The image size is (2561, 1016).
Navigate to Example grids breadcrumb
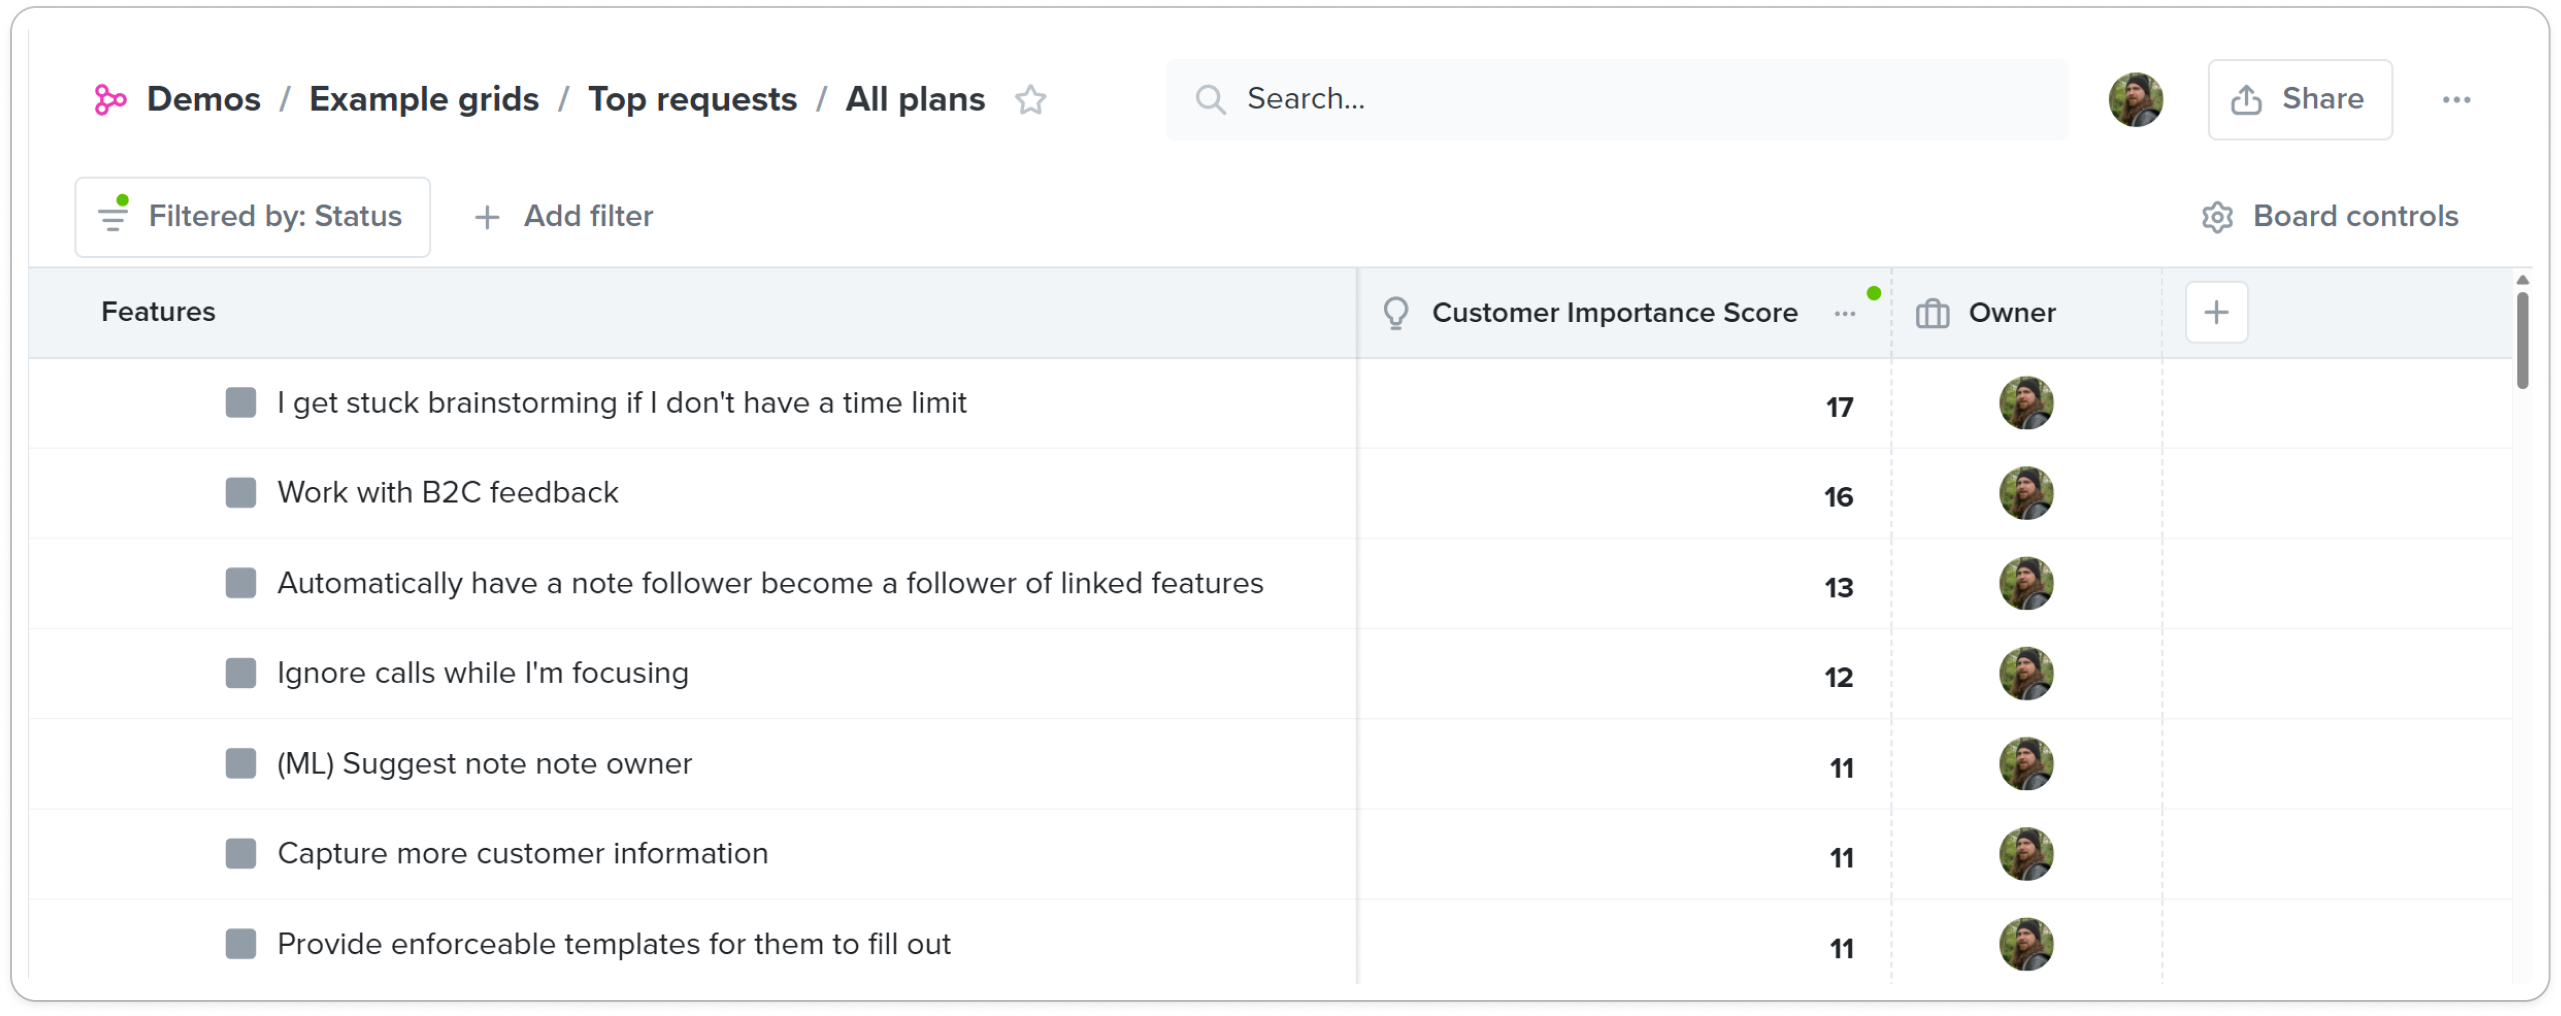(x=424, y=99)
